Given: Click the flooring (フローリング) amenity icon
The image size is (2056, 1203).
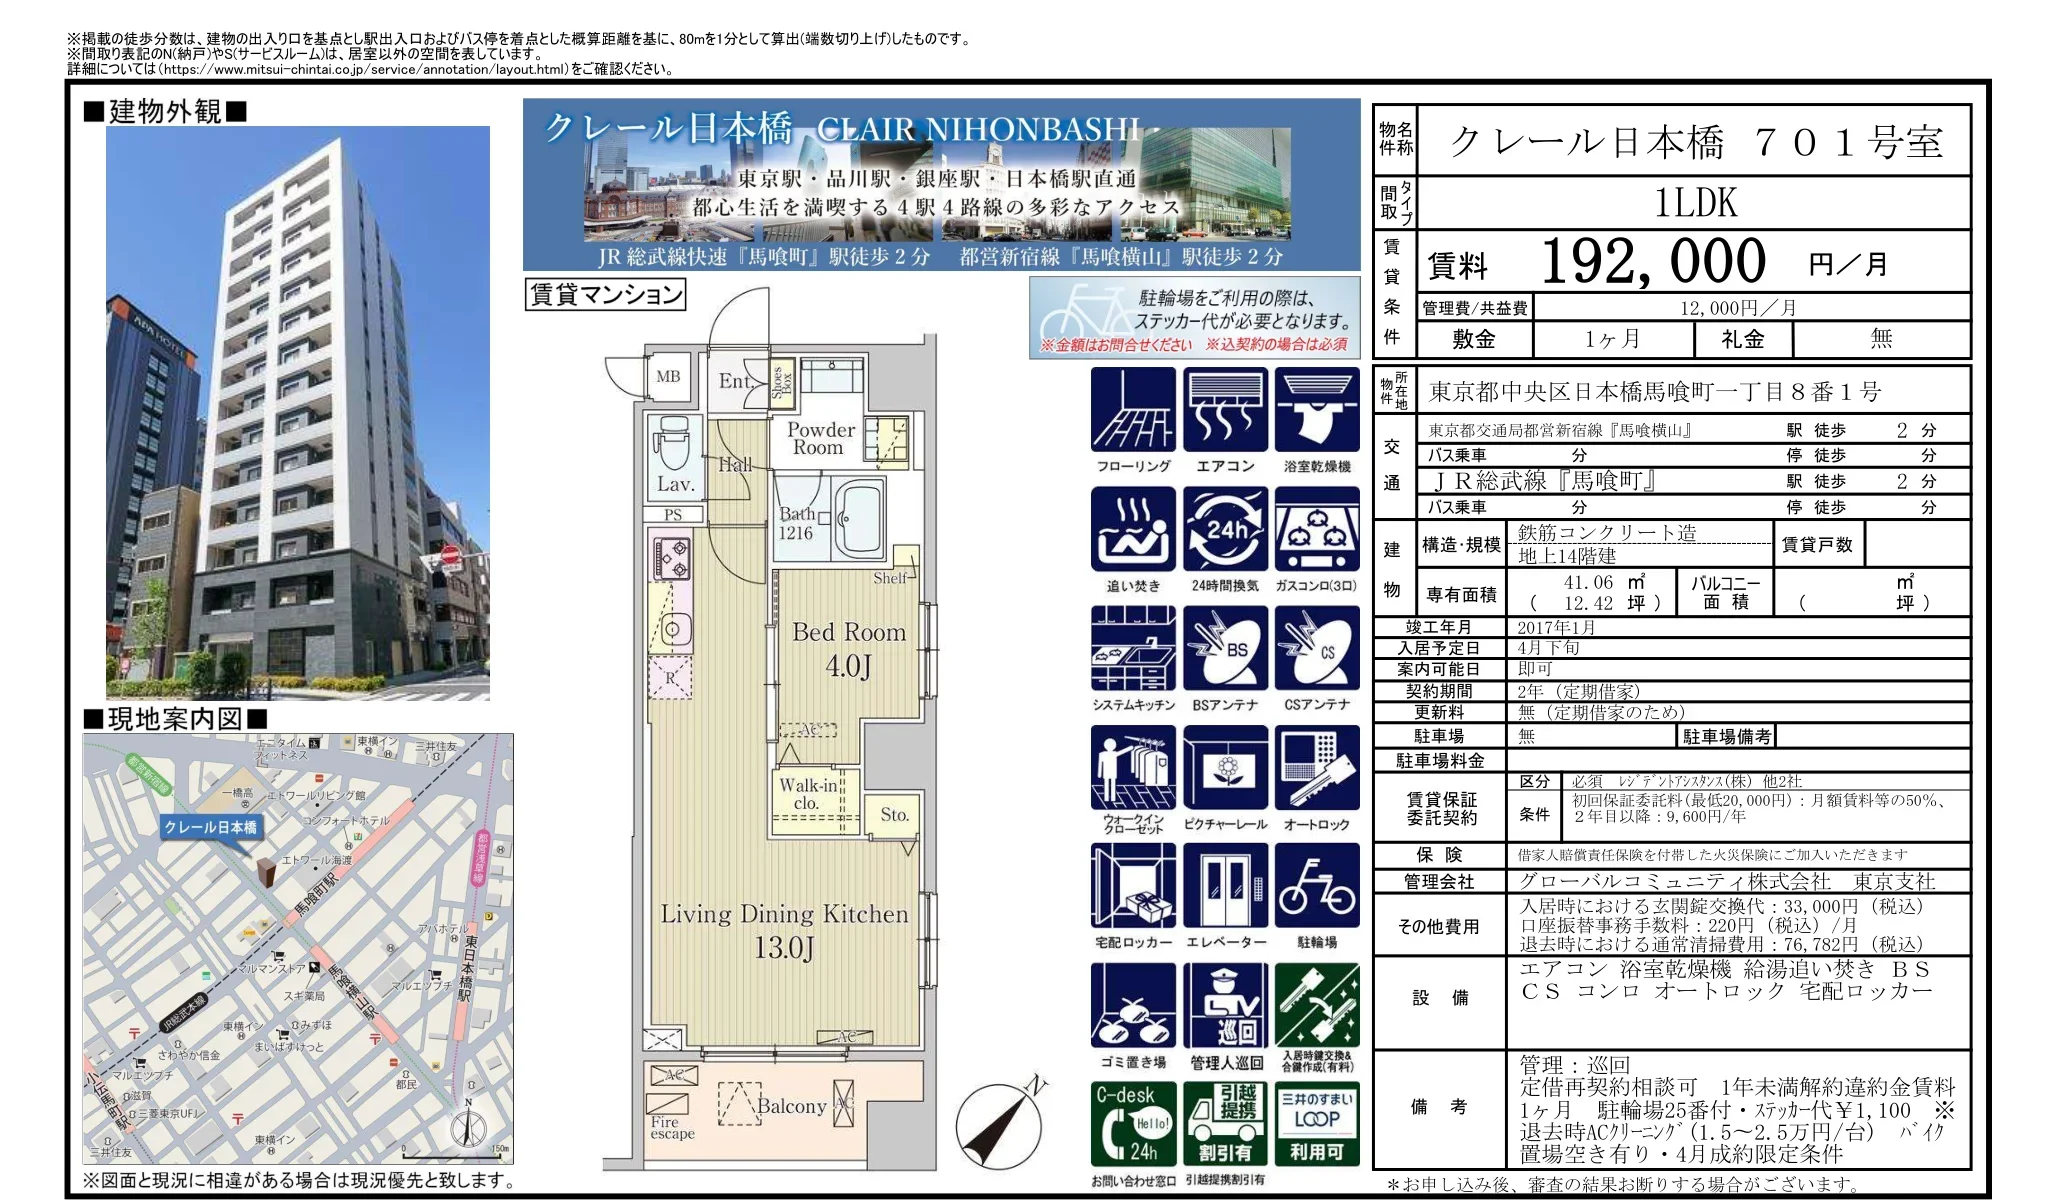Looking at the screenshot, I should coord(1132,410).
